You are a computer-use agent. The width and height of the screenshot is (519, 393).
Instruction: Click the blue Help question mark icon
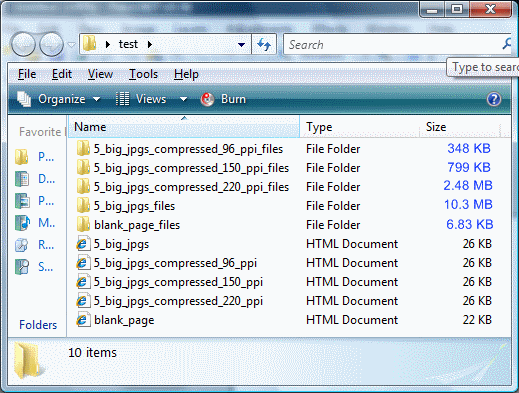point(494,99)
